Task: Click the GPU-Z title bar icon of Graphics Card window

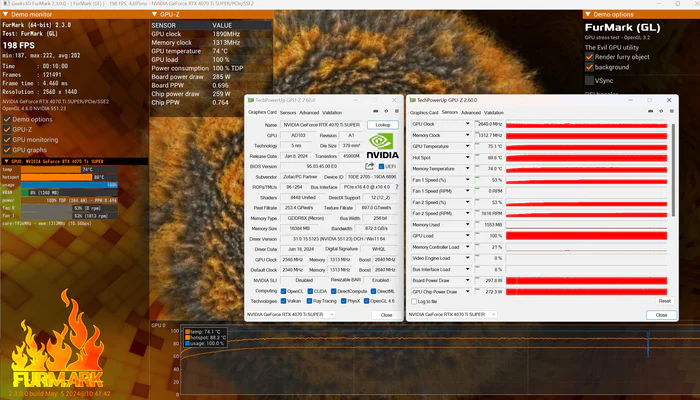Action: pos(251,100)
